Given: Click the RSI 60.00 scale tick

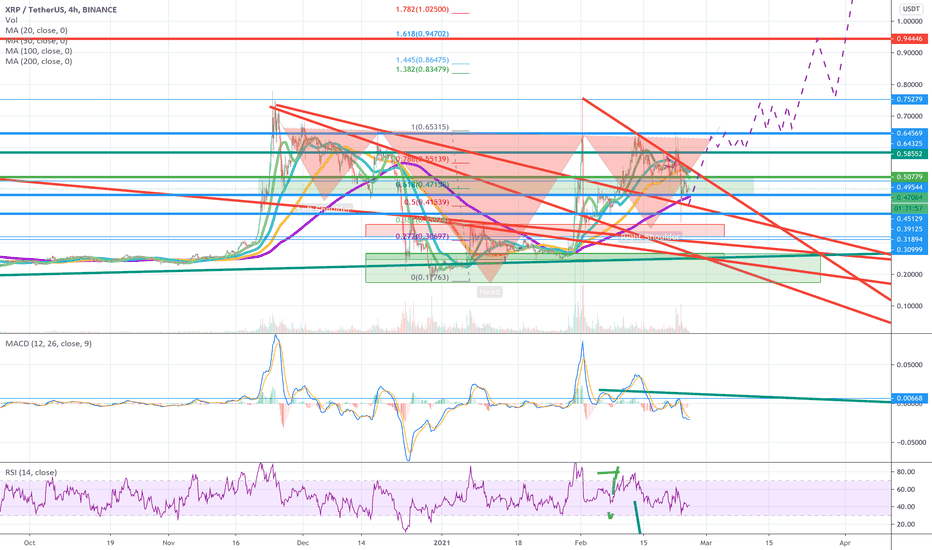Looking at the screenshot, I should pos(906,489).
